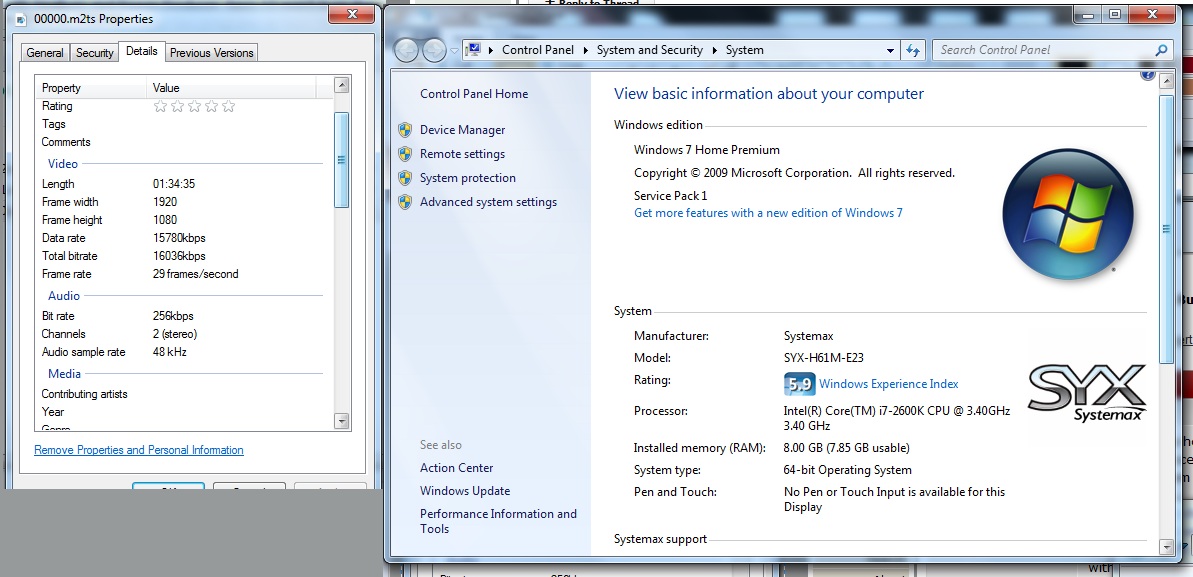Click the Properties list scroll down arrow
Screen dimensions: 1193x577
[x=341, y=420]
